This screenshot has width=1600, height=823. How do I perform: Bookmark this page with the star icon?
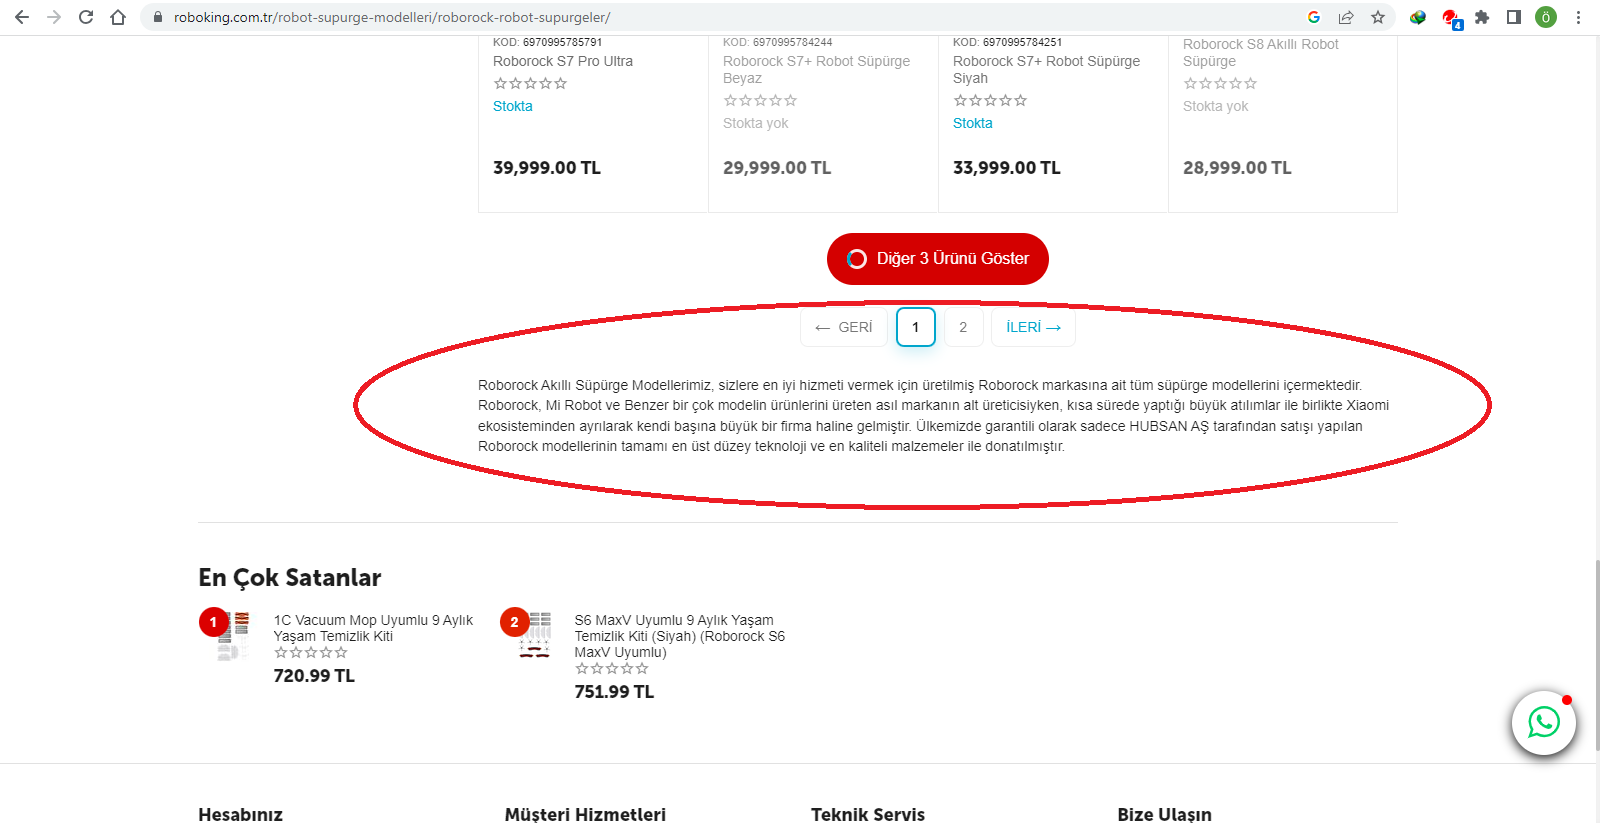tap(1378, 17)
